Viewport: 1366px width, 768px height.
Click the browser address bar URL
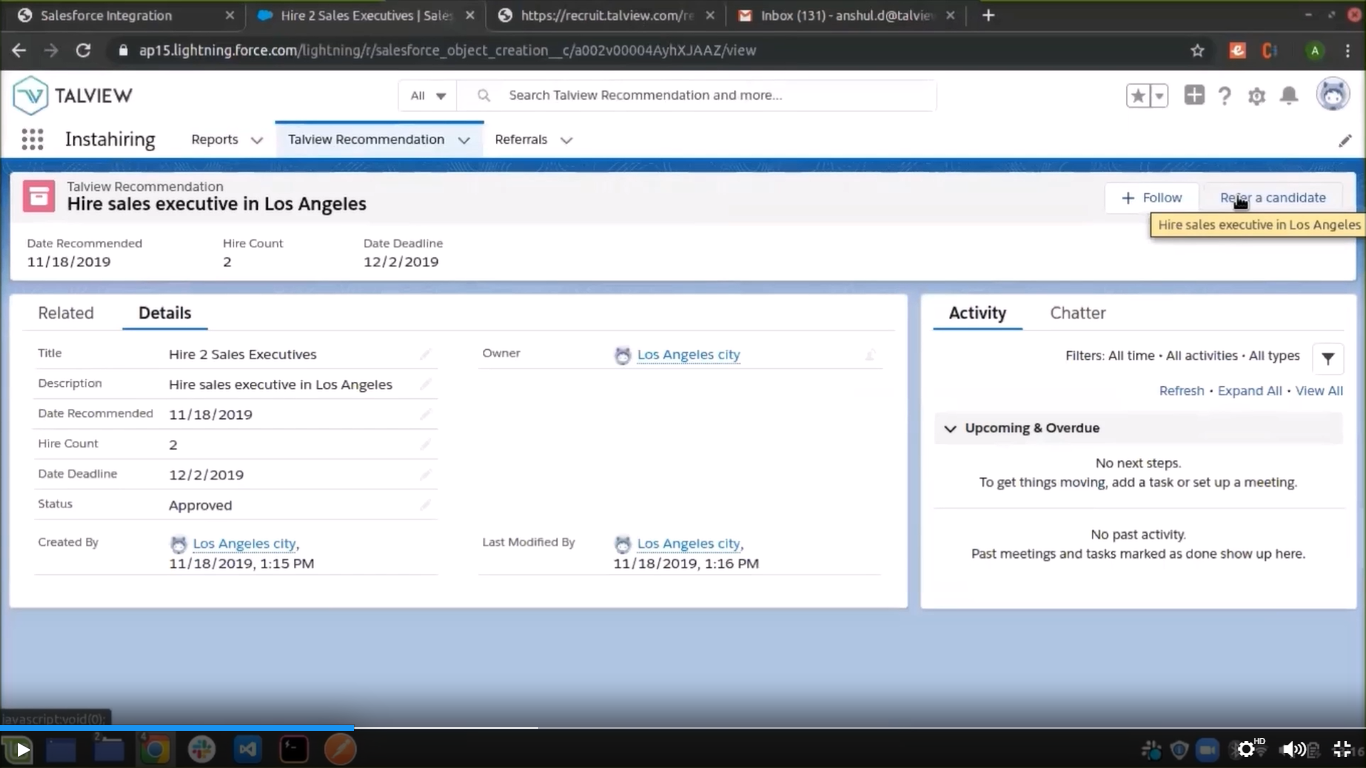point(448,50)
